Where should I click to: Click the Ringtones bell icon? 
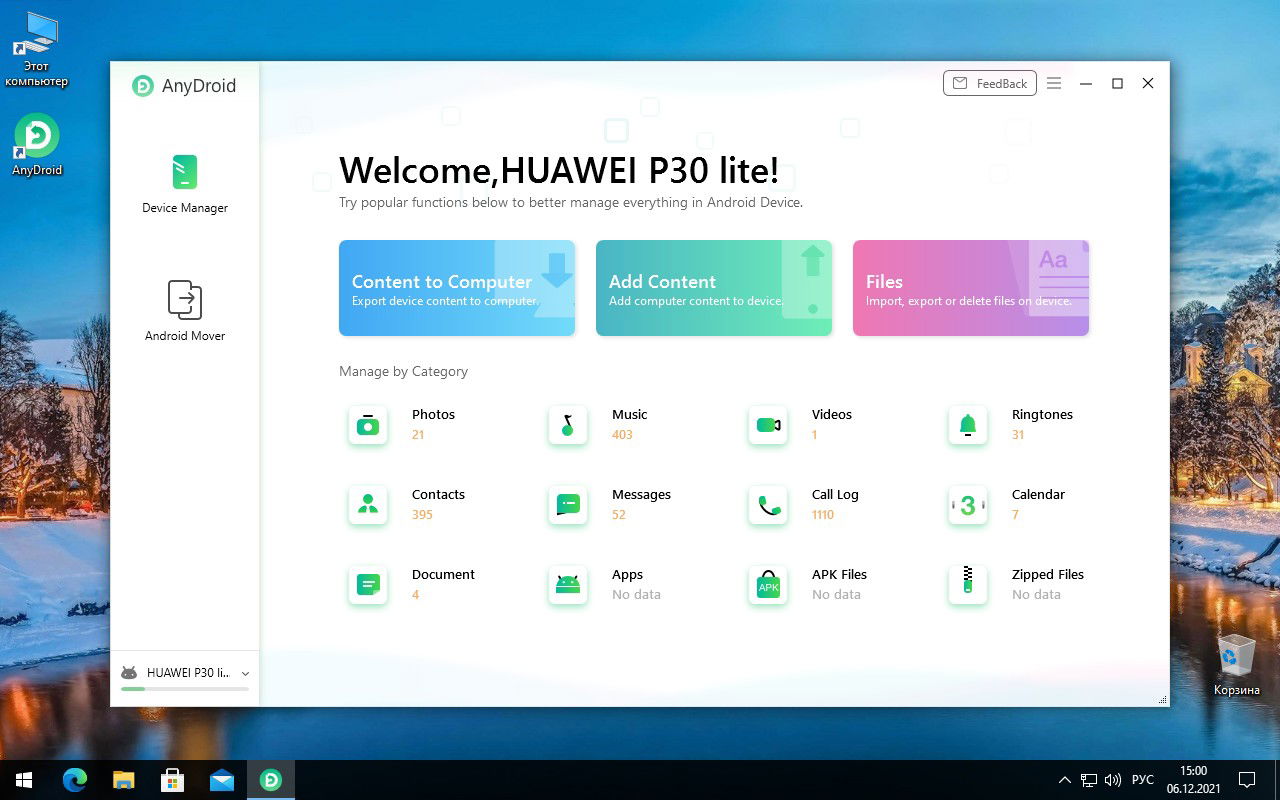click(968, 425)
